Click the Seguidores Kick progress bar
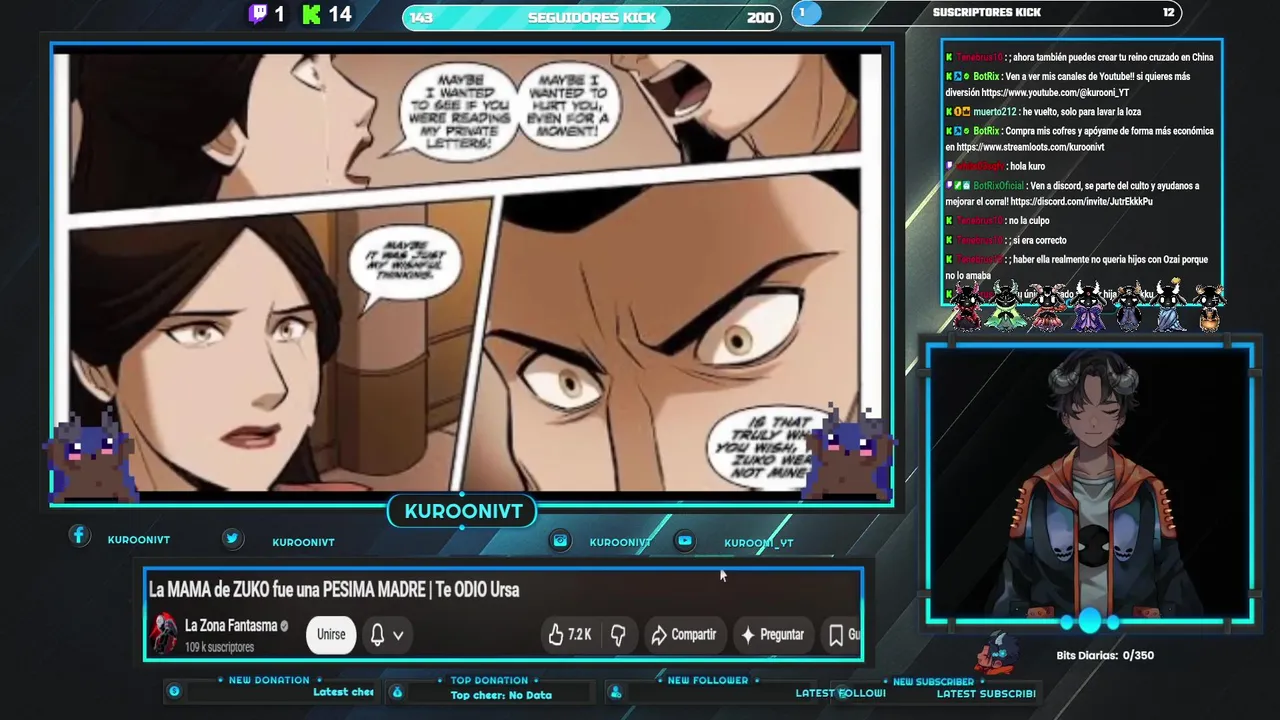 (x=590, y=17)
